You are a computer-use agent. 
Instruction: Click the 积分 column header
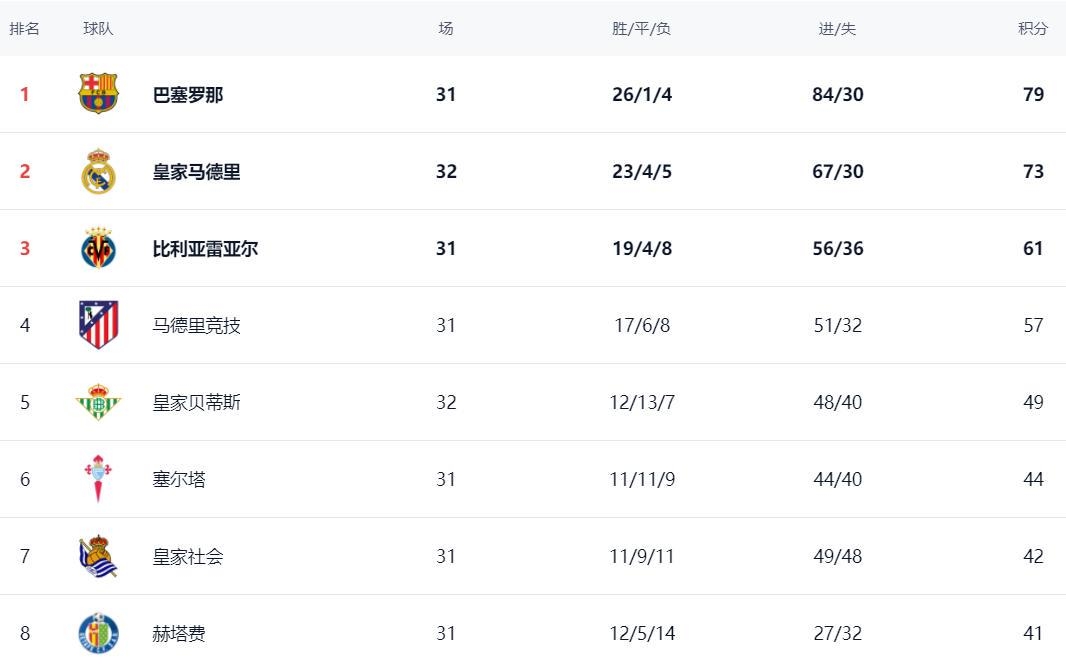1033,29
